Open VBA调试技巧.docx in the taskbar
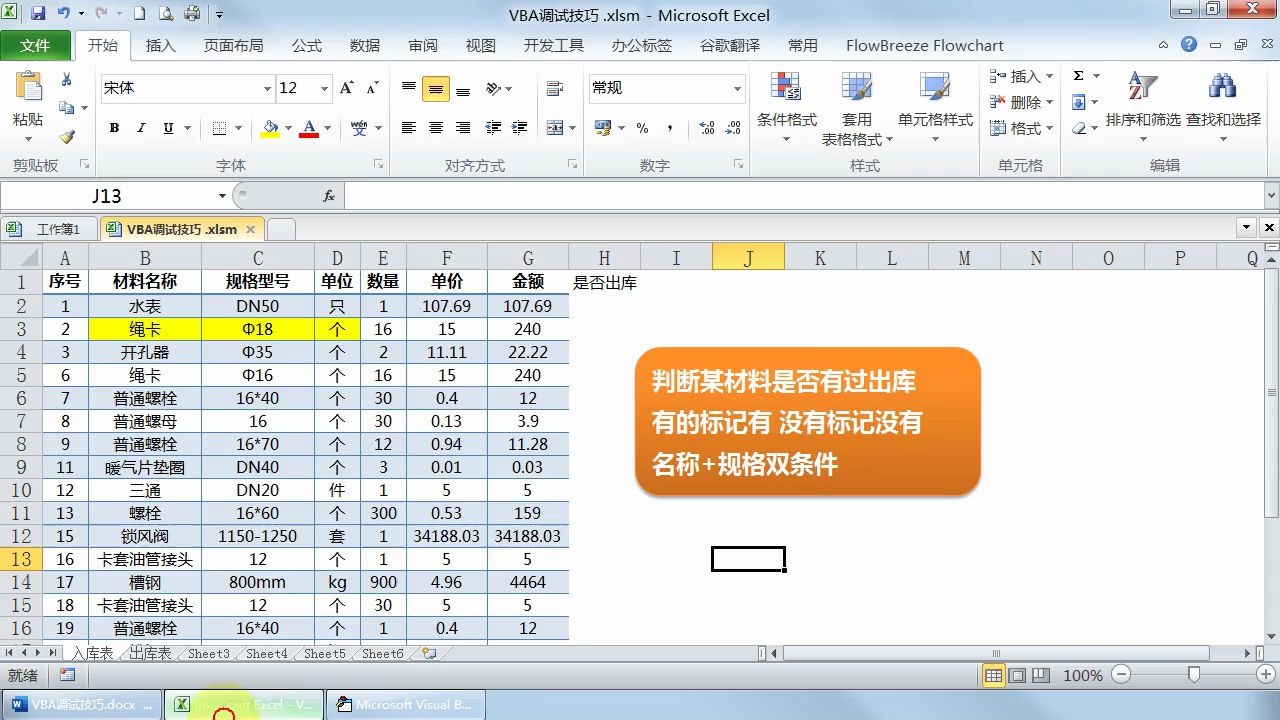1280x720 pixels. pos(82,704)
